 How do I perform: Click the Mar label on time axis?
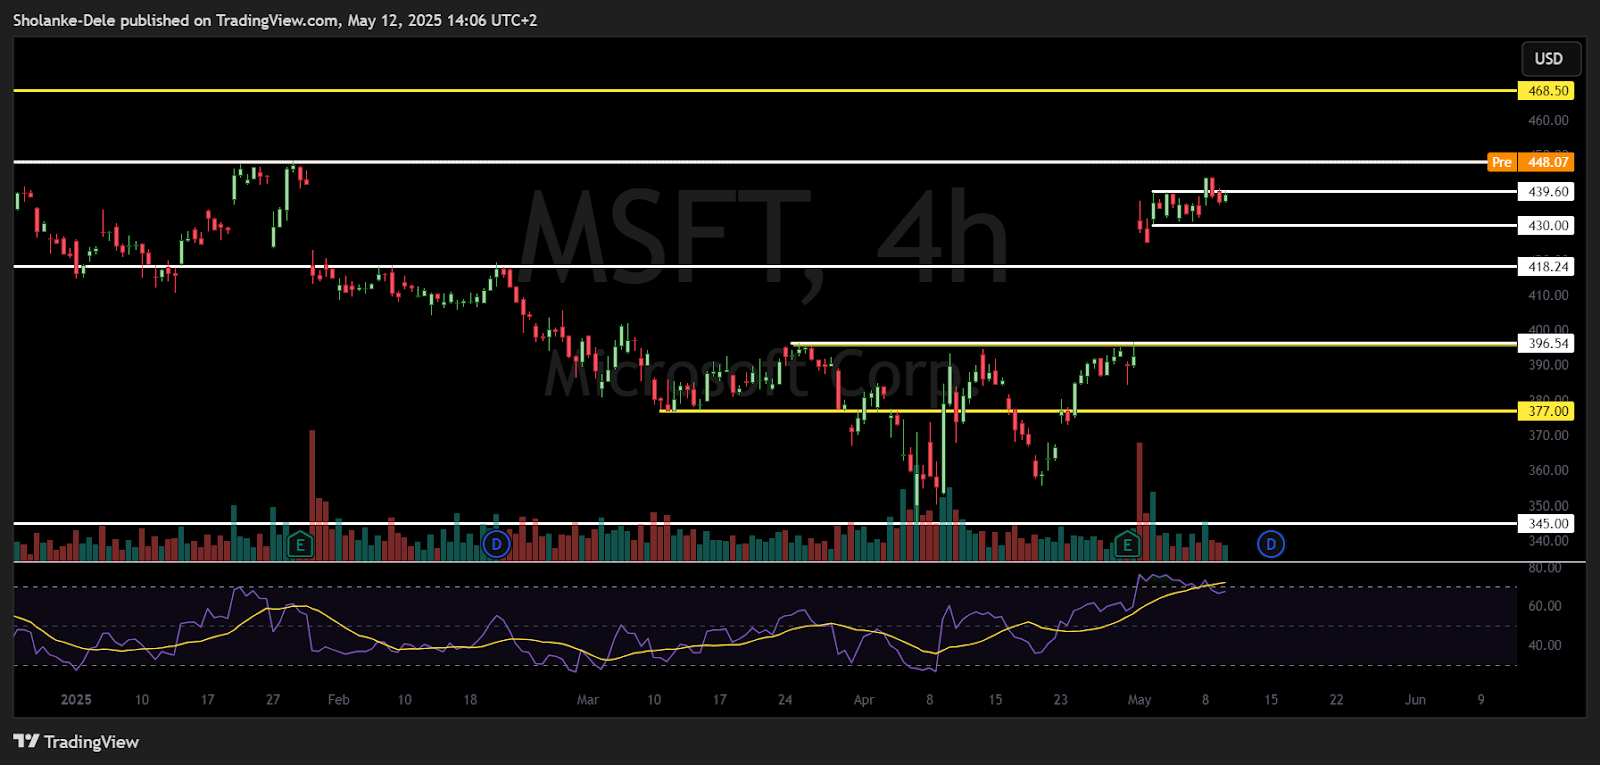(x=588, y=700)
